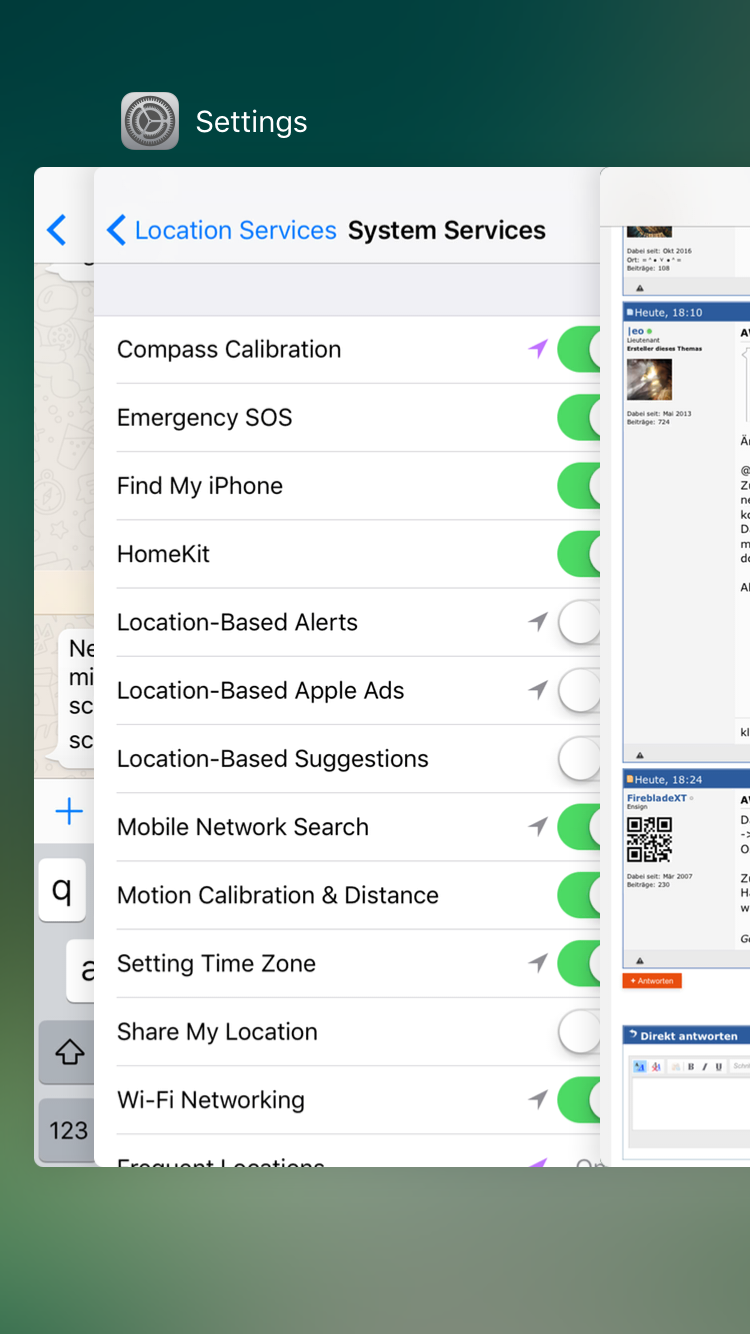Tap location arrow beside Setting Time Zone
The width and height of the screenshot is (750, 1334).
539,963
